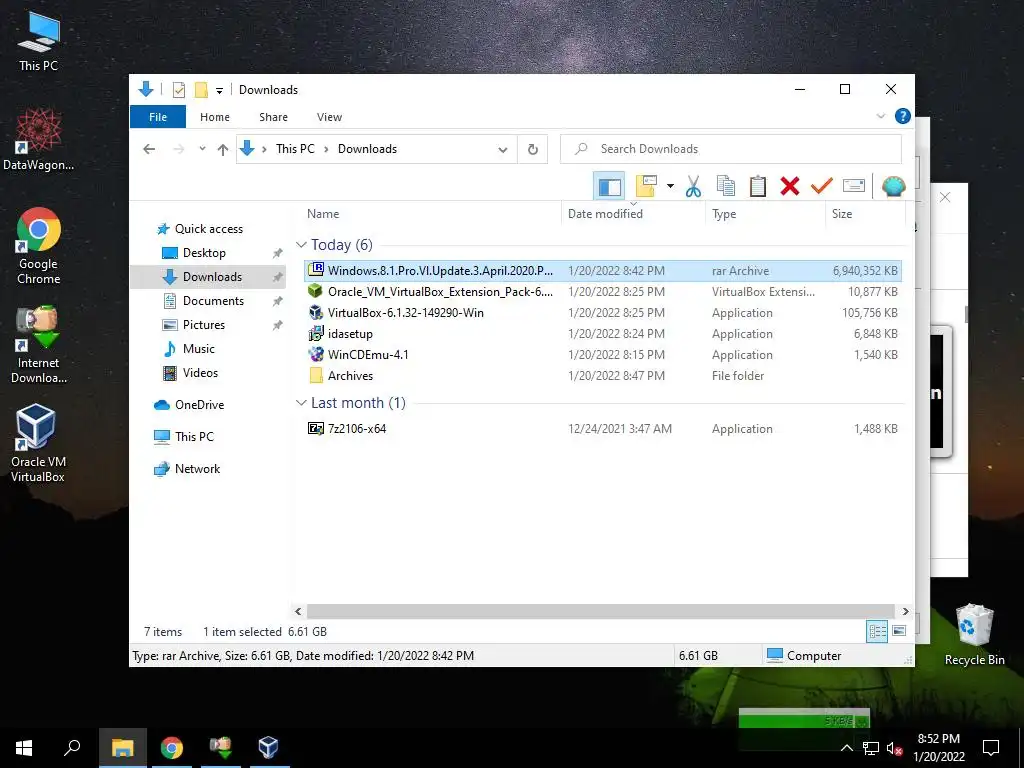1024x768 pixels.
Task: Collapse the Today (6) group
Action: tap(301, 244)
